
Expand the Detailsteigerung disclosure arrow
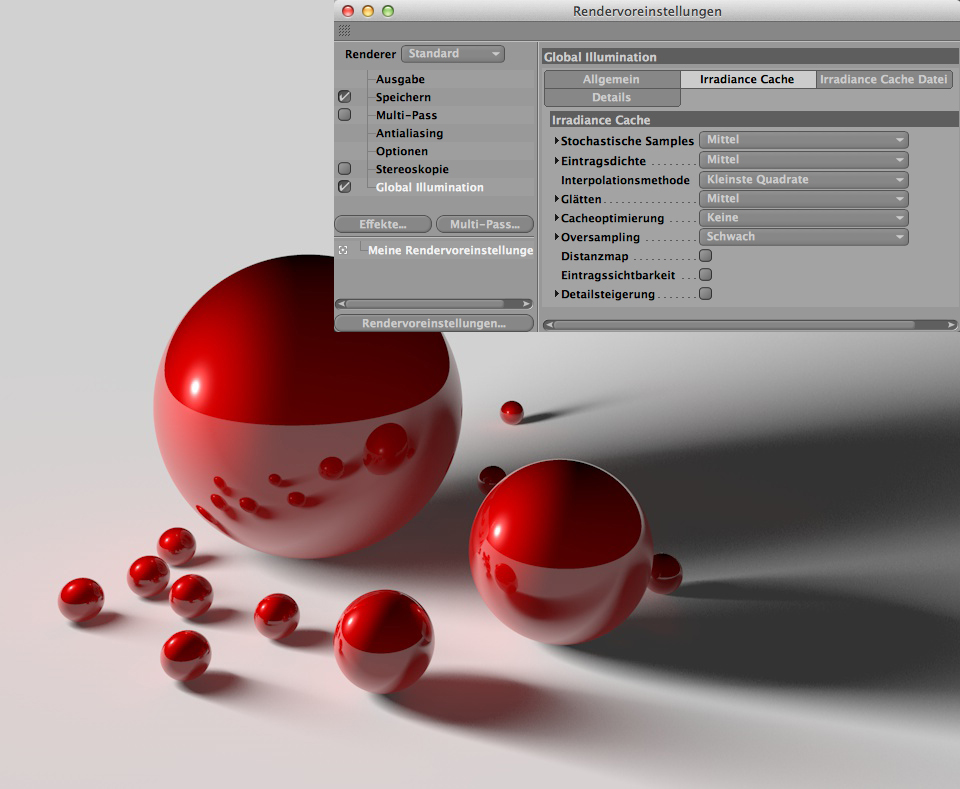[x=556, y=294]
